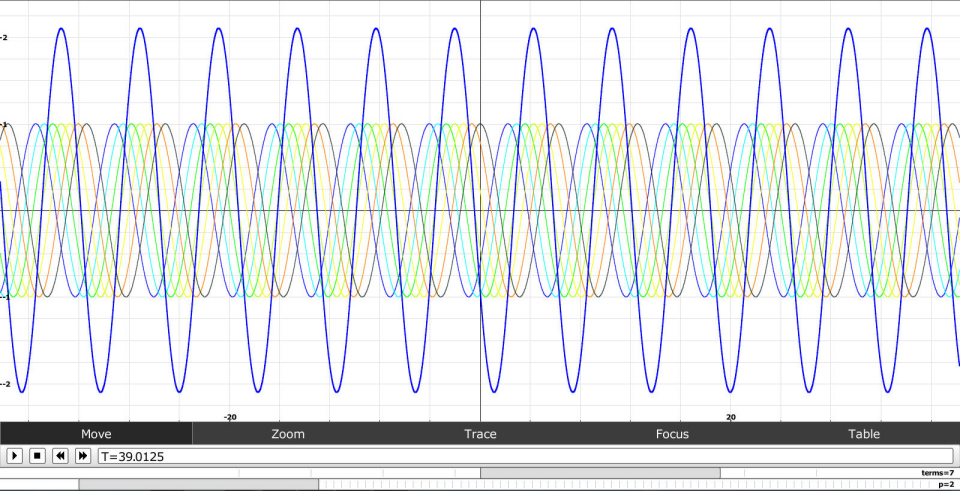The width and height of the screenshot is (960, 491).
Task: Click p slider track right of its handle
Action: click(600, 484)
